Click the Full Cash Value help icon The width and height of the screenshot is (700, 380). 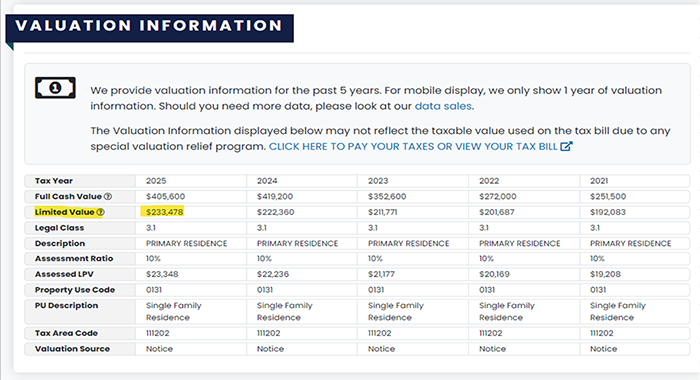(x=108, y=196)
